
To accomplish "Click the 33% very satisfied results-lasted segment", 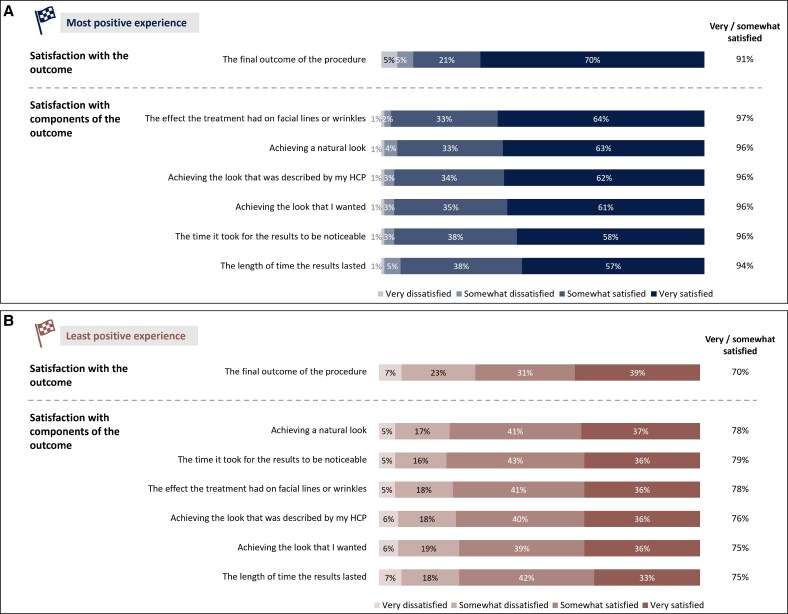I will pos(647,578).
